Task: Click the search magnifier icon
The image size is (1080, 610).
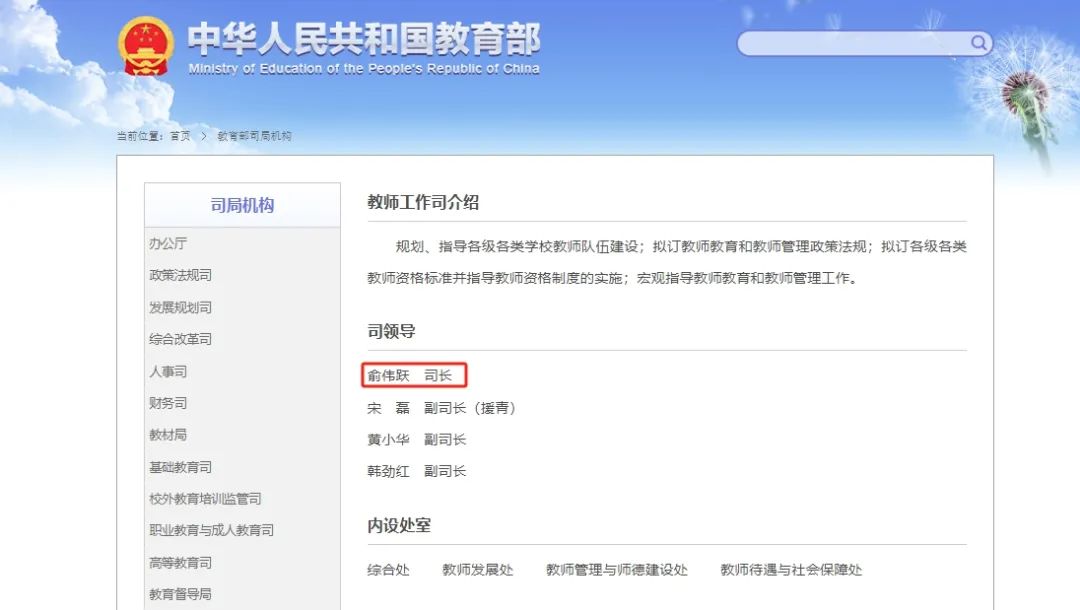Action: tap(978, 43)
